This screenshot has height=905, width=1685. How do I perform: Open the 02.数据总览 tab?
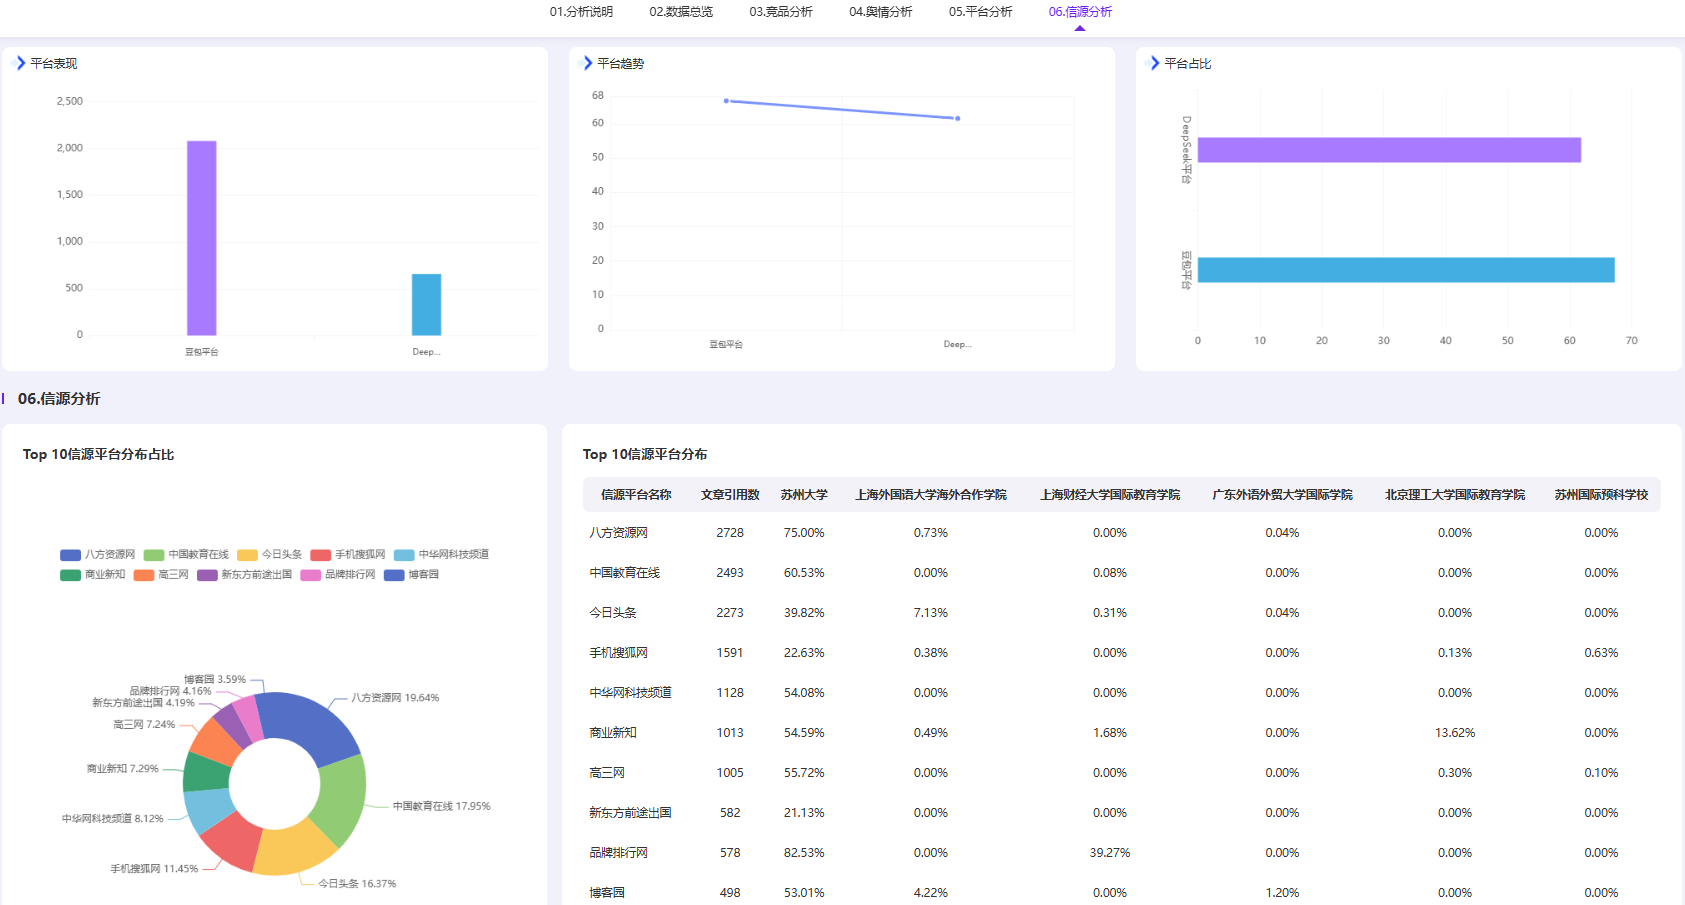click(x=681, y=12)
